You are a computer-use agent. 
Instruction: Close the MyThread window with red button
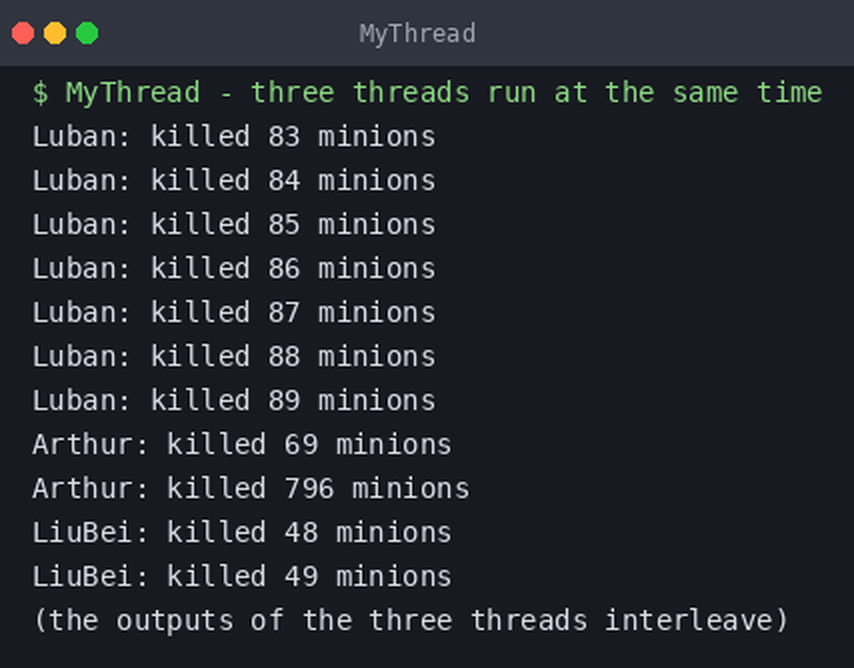coord(23,33)
